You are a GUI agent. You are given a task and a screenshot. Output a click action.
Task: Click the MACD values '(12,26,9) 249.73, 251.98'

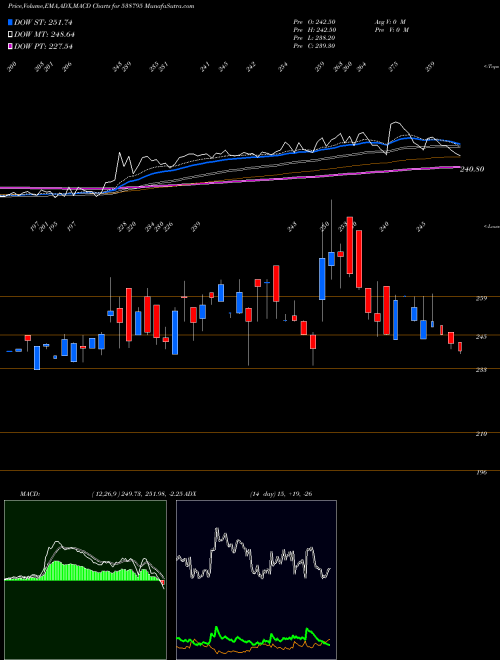130,494
